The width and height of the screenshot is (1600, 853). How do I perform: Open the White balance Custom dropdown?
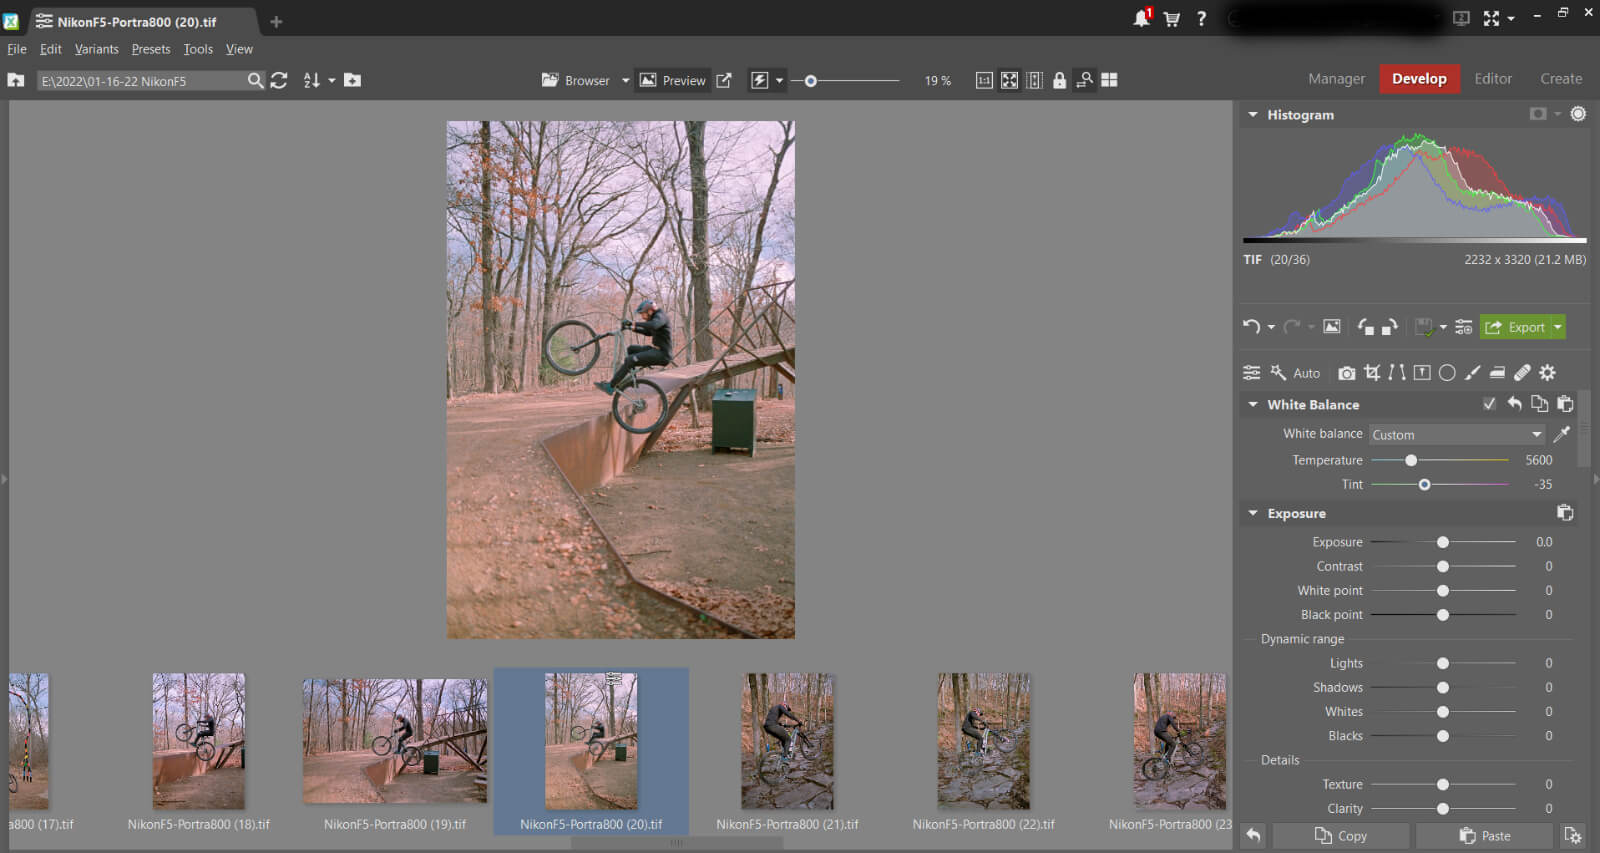click(x=1457, y=435)
